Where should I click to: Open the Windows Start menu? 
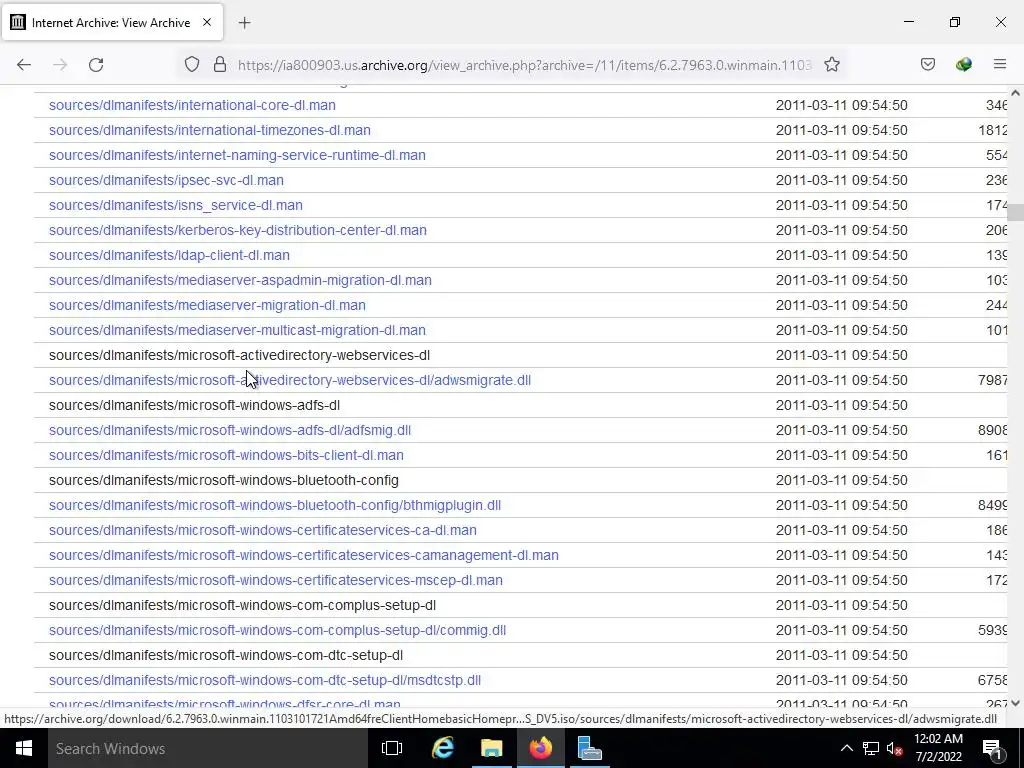coord(24,748)
